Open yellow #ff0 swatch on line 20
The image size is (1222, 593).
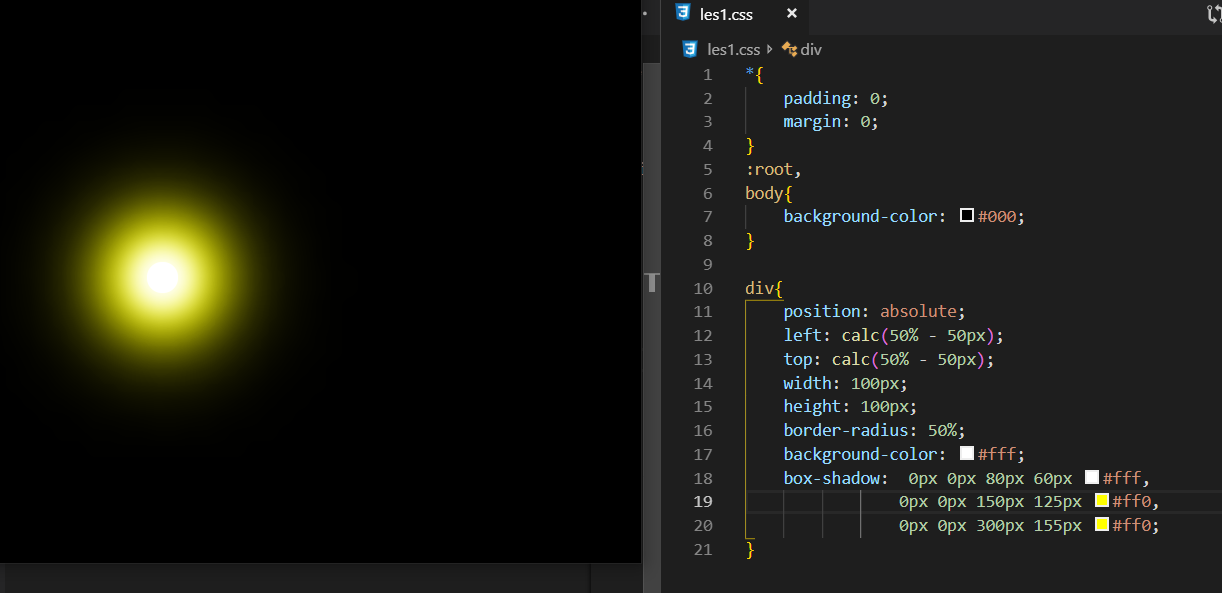click(1102, 525)
